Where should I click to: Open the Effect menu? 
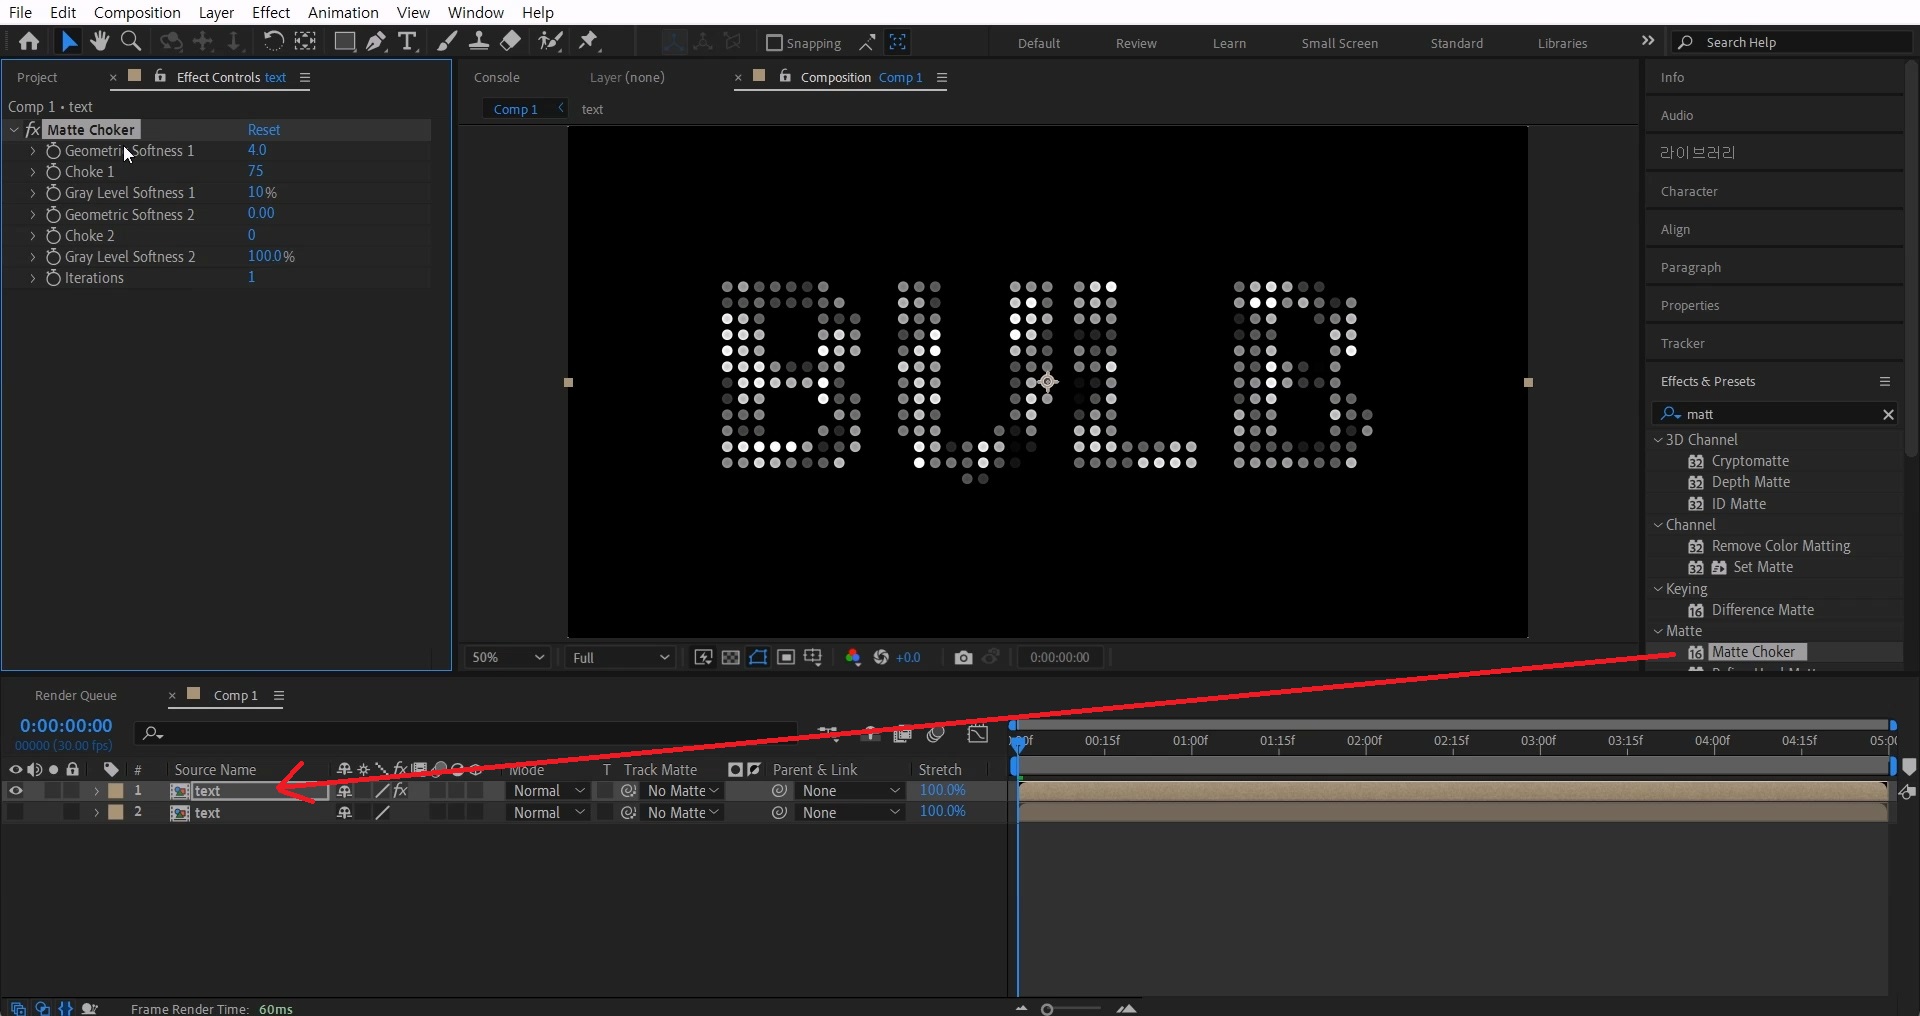271,12
